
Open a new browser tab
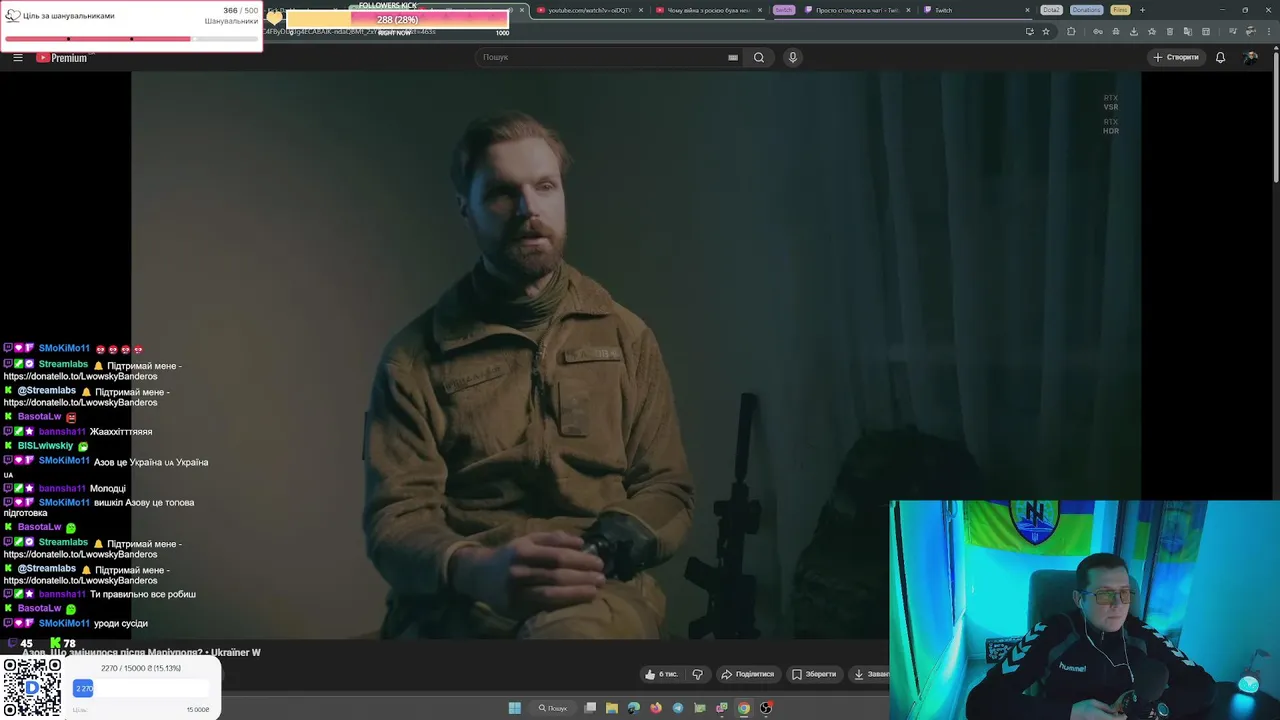1143,10
